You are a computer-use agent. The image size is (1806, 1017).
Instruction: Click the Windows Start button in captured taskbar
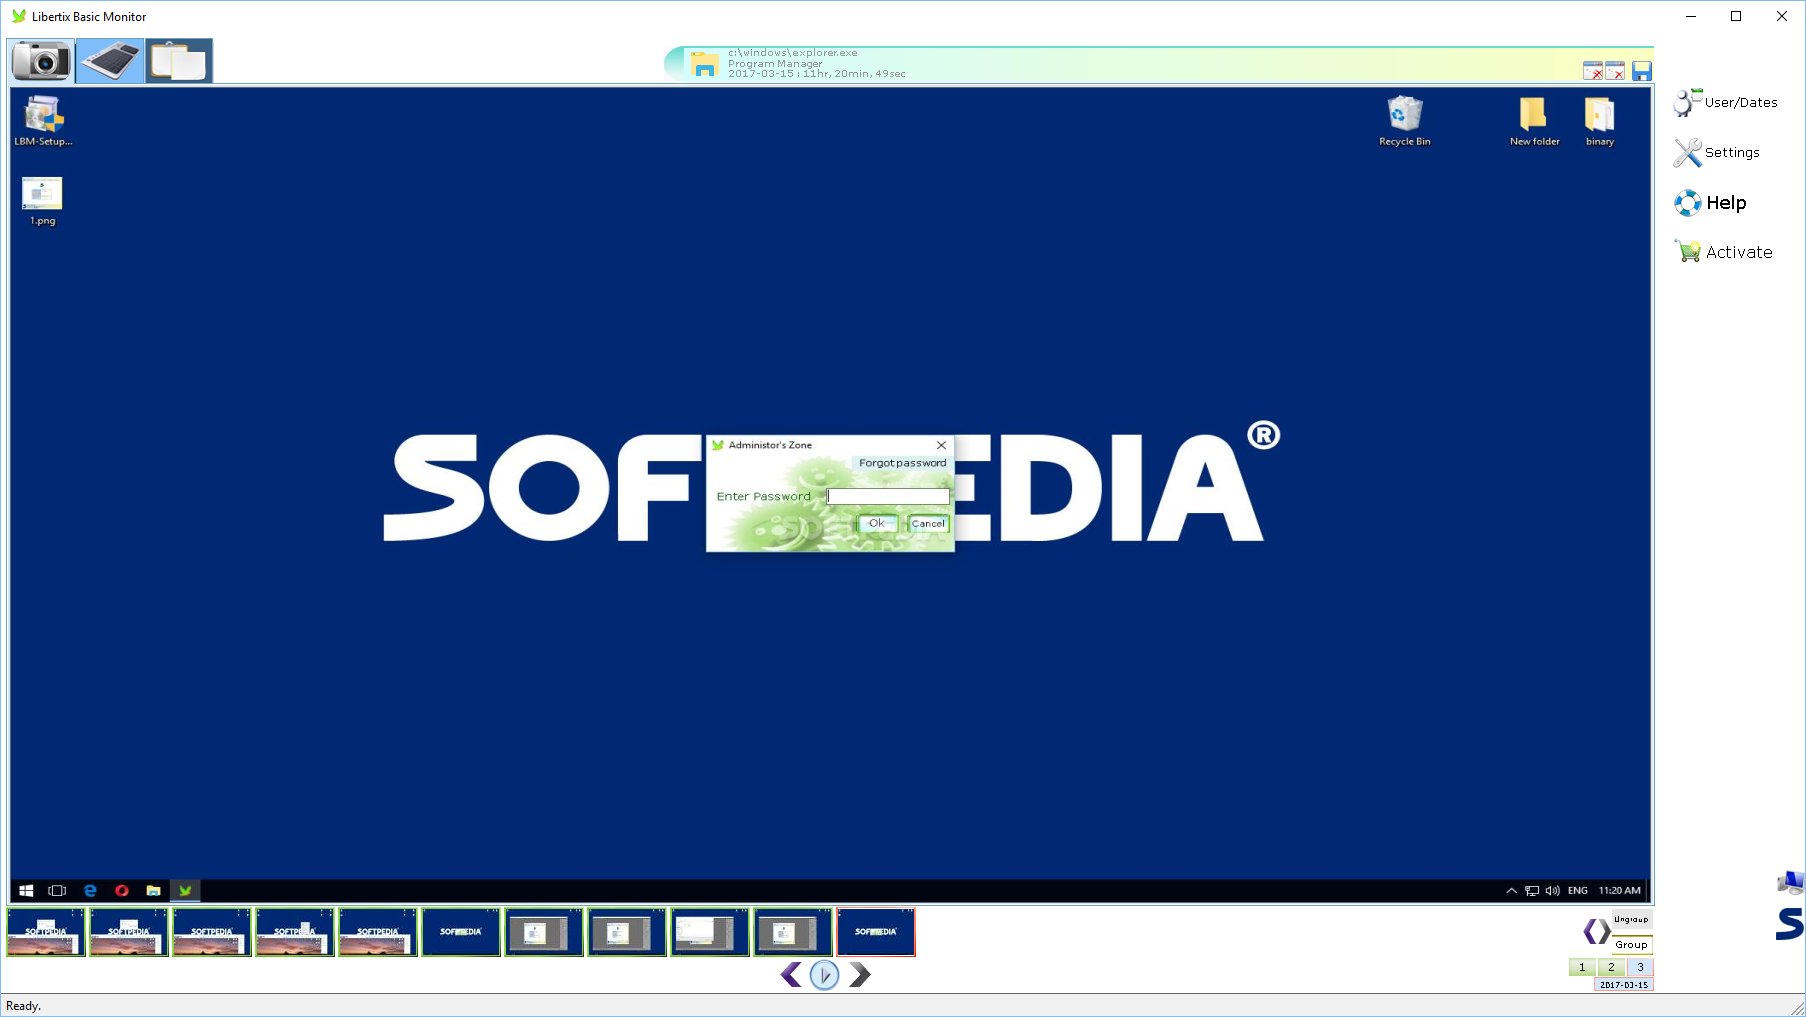pos(26,890)
